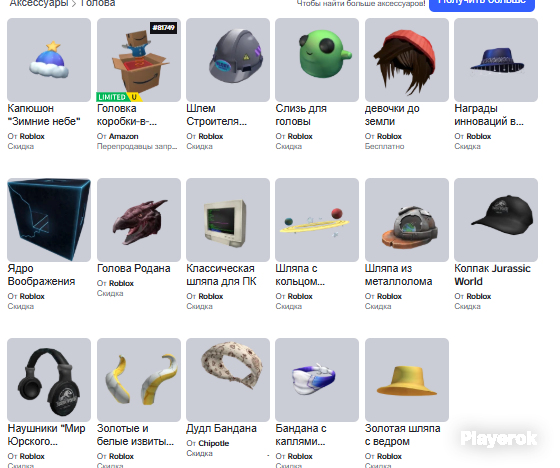Open the Шляпа из металлолома title link
Viewport: 560px width, 468px height.
click(399, 275)
